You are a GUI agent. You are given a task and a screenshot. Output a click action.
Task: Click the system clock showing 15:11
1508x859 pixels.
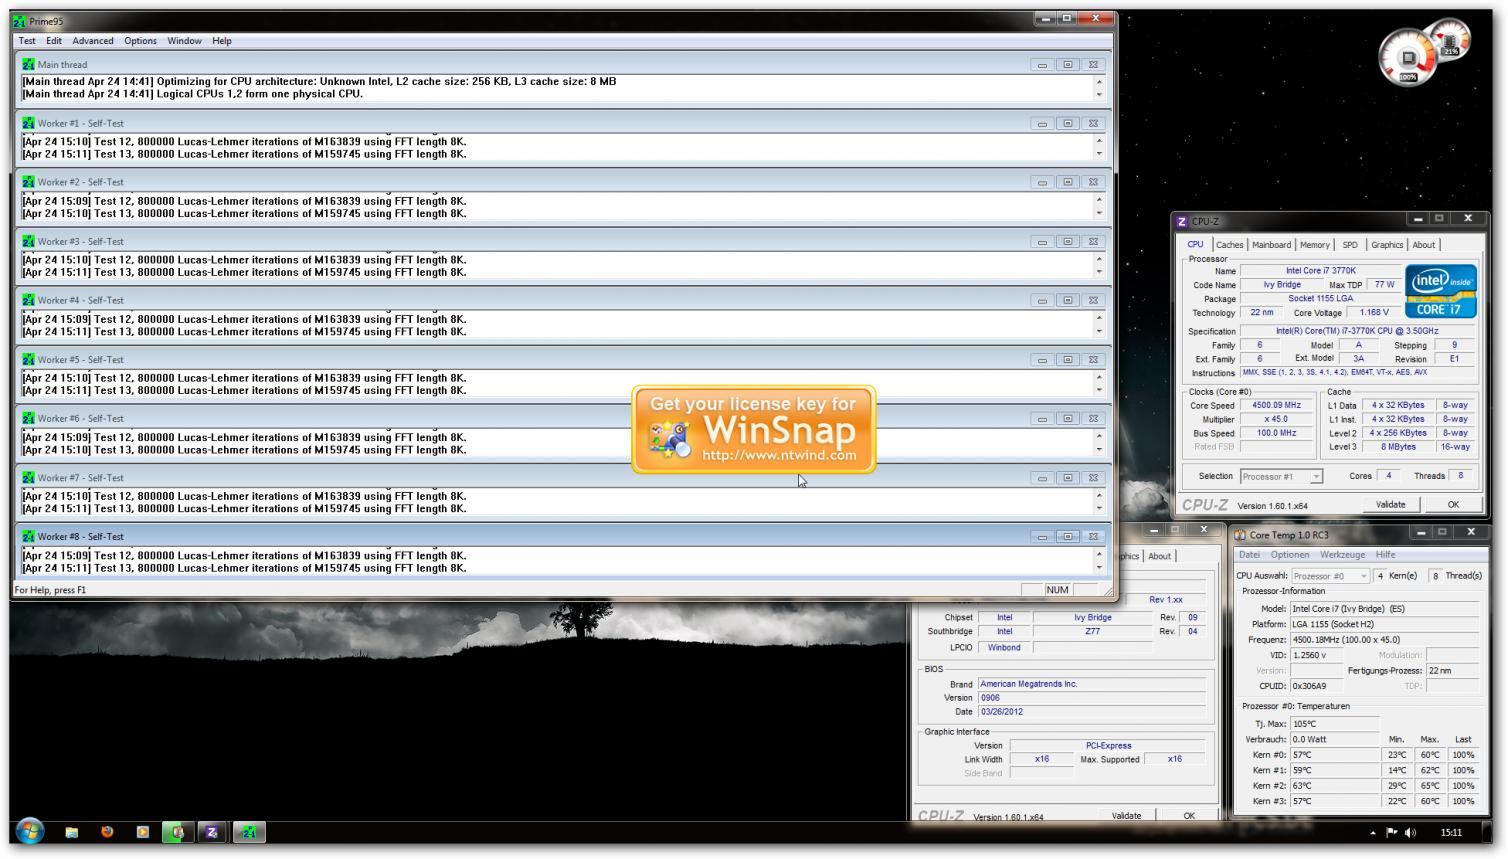1451,832
